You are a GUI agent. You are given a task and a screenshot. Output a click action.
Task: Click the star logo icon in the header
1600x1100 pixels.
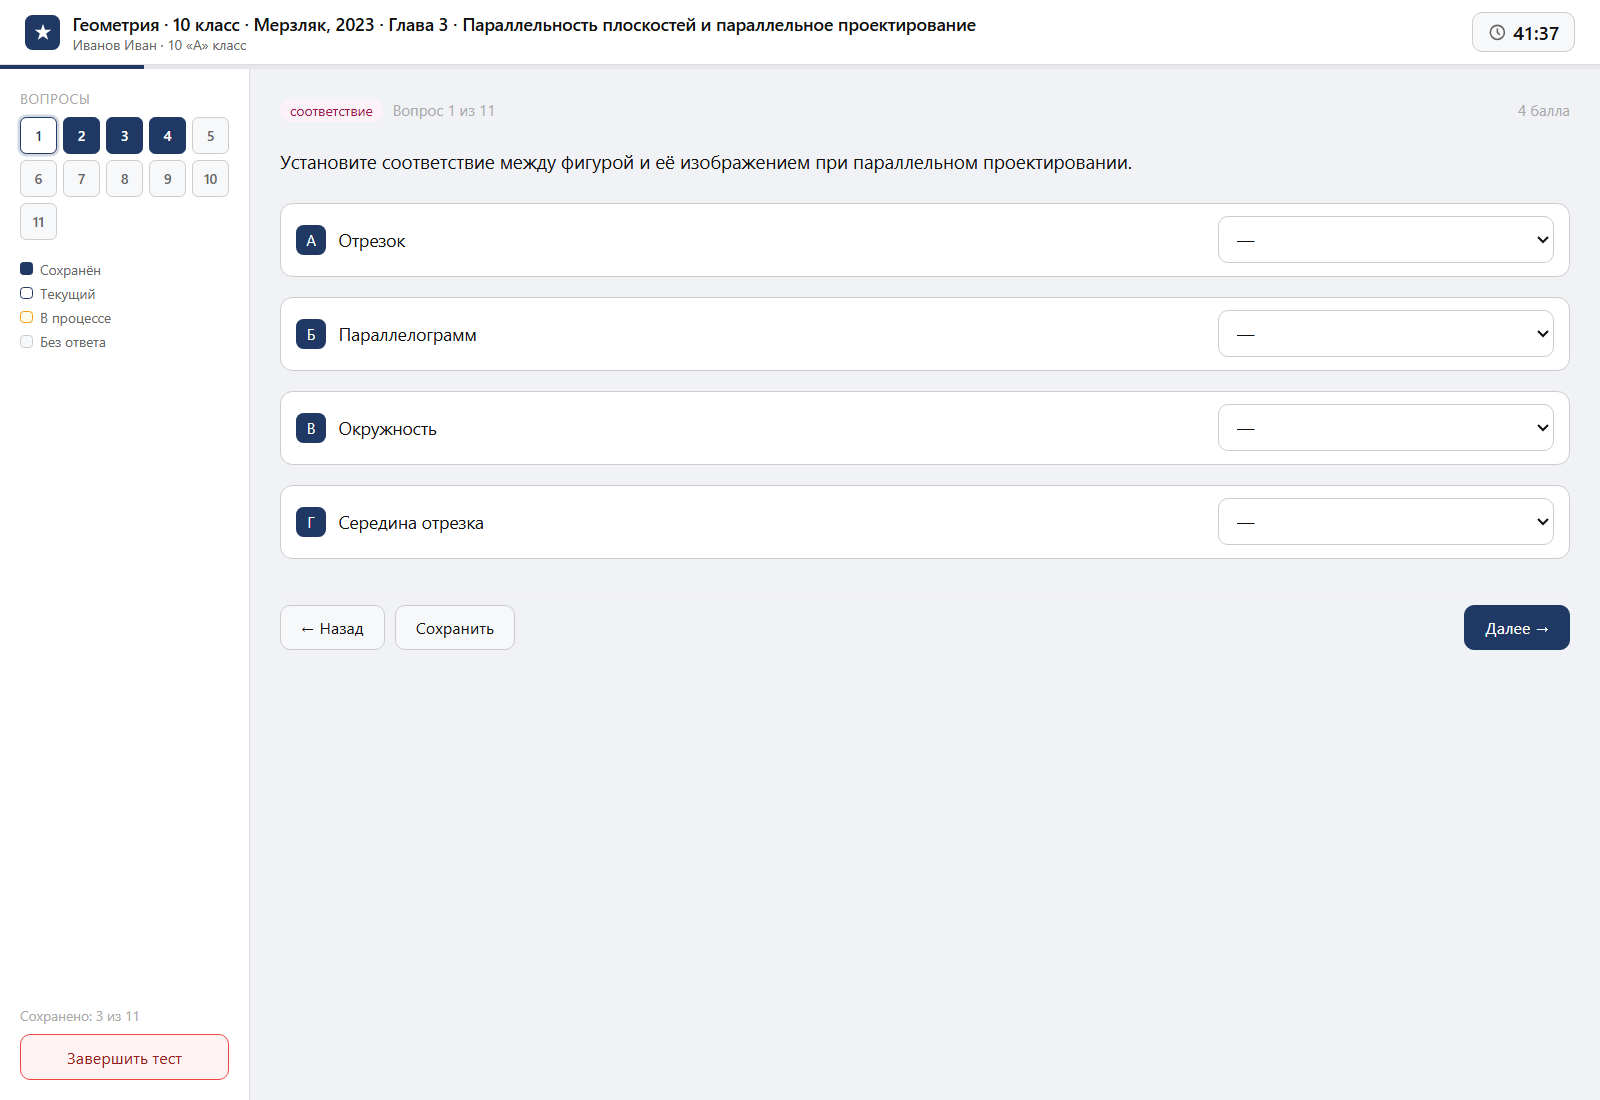click(42, 32)
